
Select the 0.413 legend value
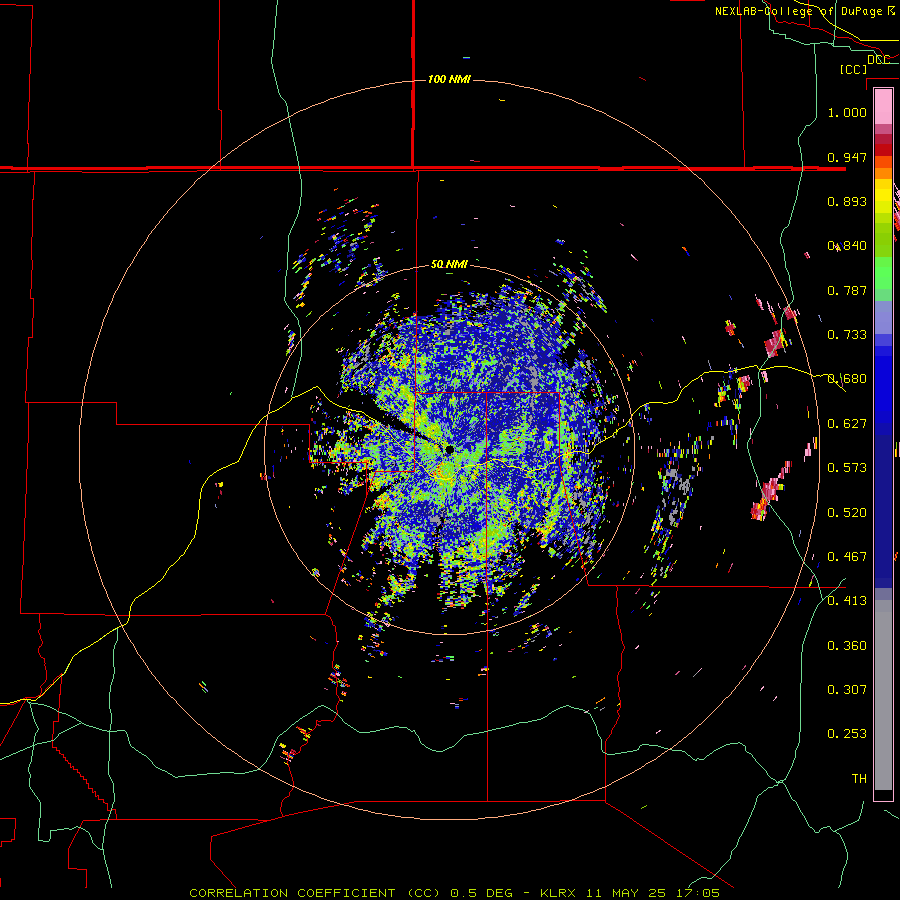coord(847,601)
